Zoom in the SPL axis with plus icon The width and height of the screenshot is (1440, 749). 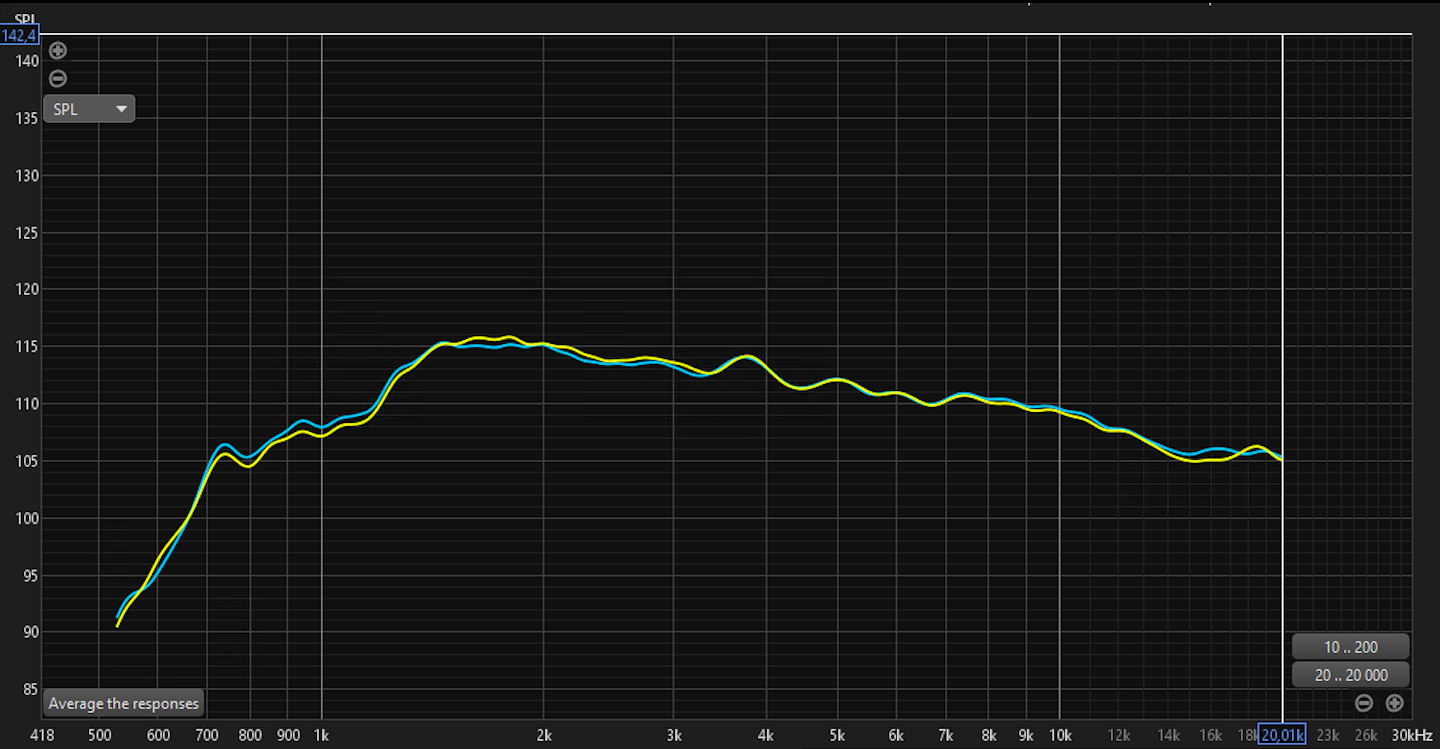58,51
